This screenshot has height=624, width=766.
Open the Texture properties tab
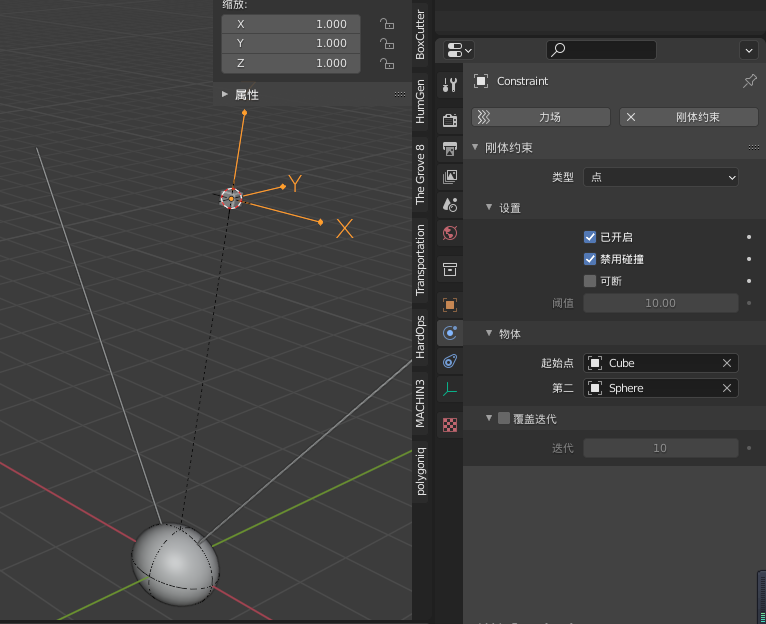[x=449, y=425]
